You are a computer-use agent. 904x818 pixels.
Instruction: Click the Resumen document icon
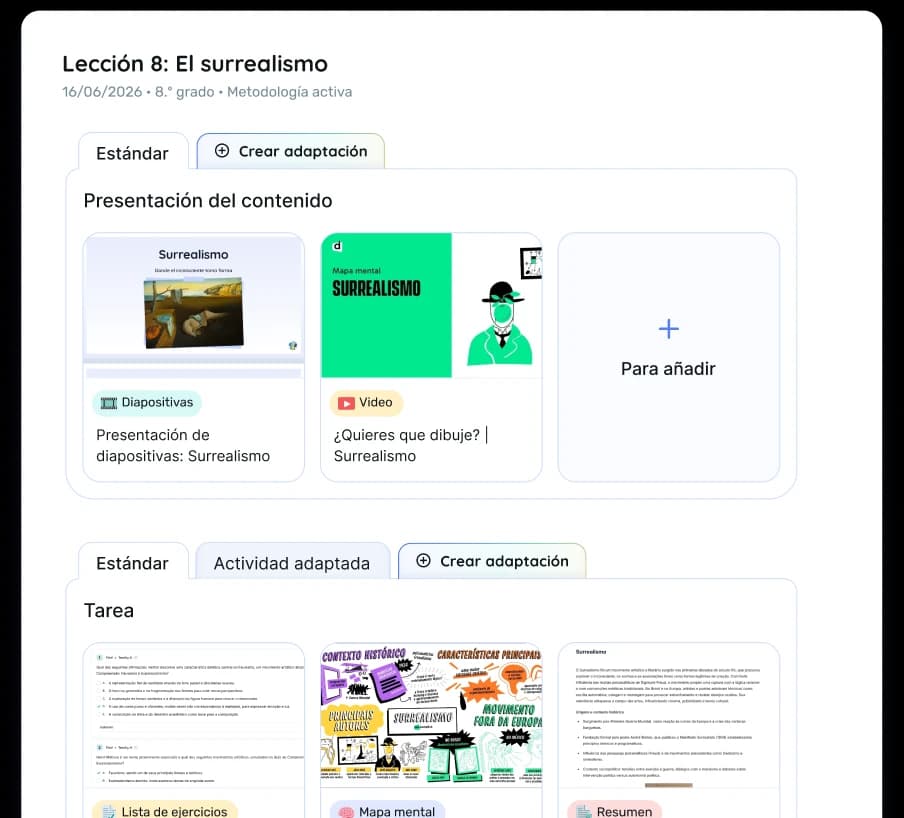(x=584, y=812)
